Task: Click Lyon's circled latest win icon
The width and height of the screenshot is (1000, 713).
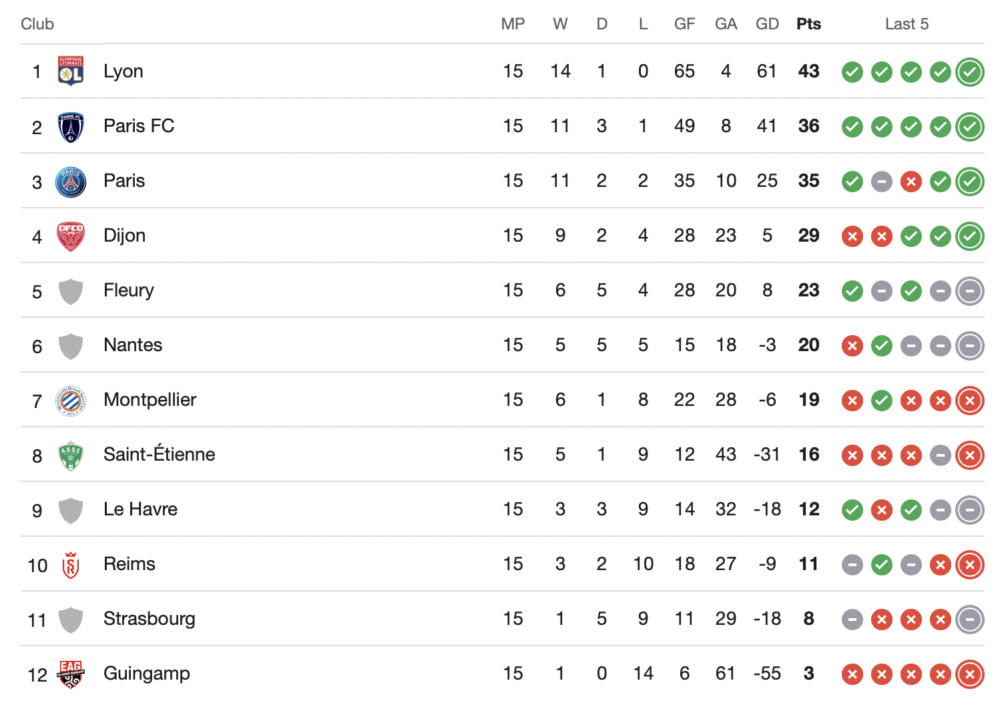Action: tap(969, 72)
